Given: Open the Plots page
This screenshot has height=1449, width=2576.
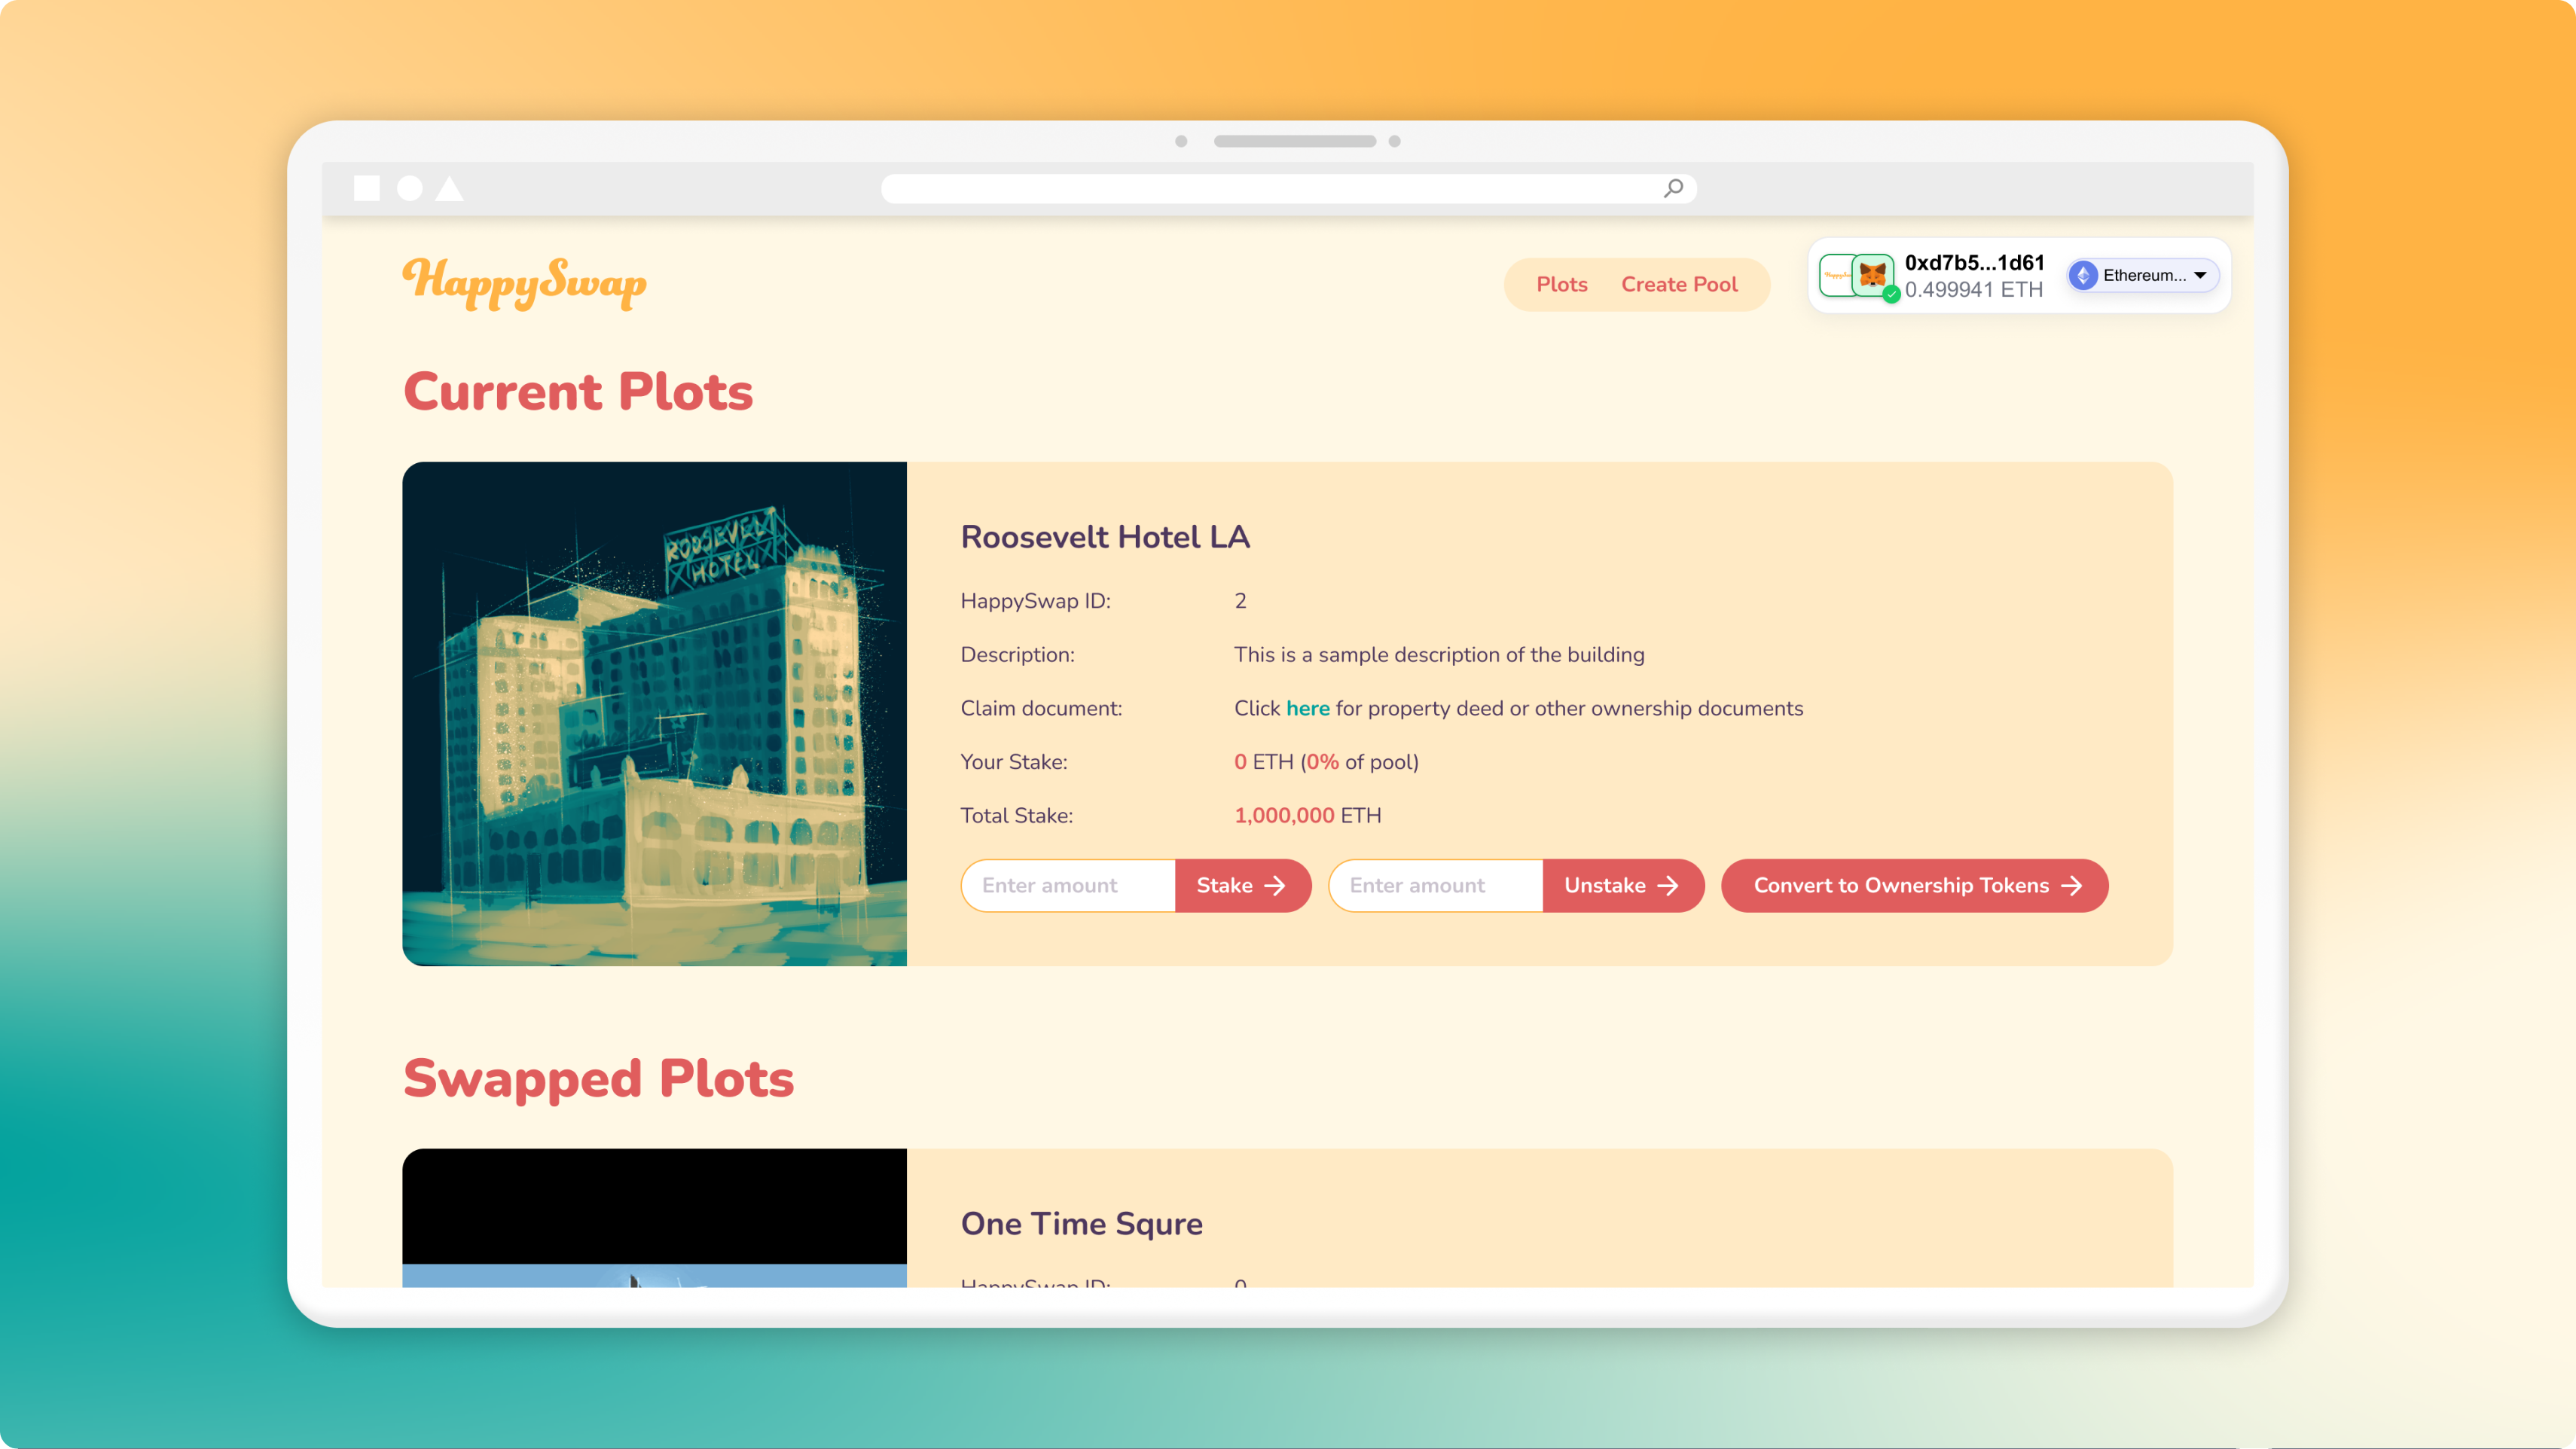Looking at the screenshot, I should pyautogui.click(x=1561, y=285).
